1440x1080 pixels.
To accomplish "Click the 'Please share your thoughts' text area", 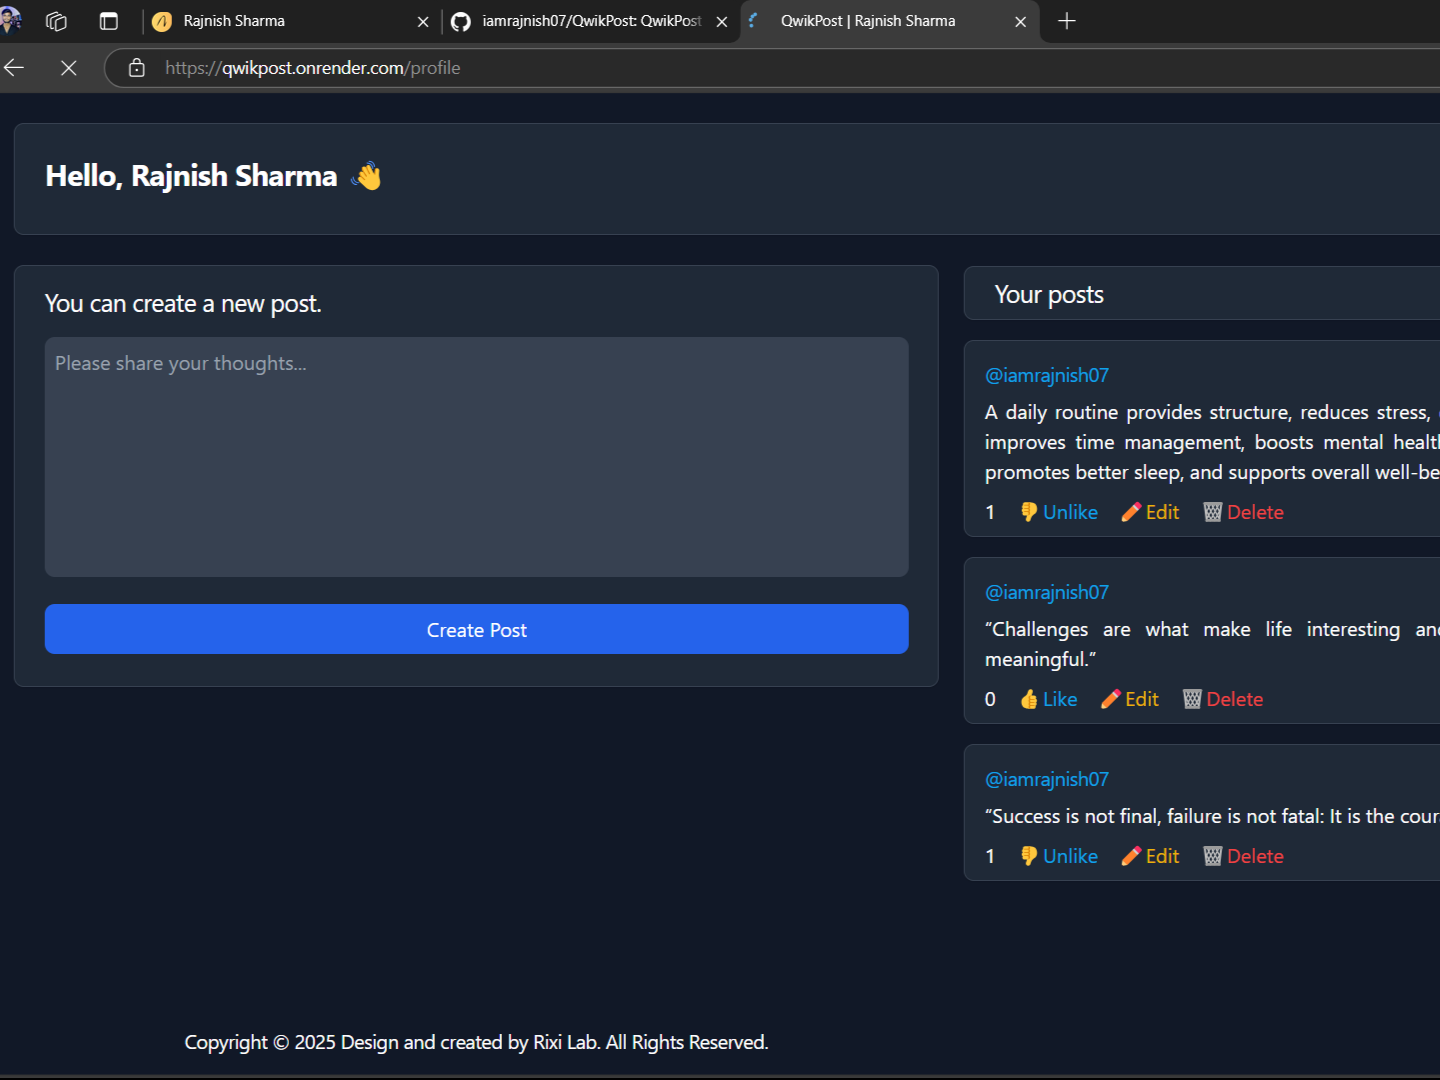I will tap(476, 456).
